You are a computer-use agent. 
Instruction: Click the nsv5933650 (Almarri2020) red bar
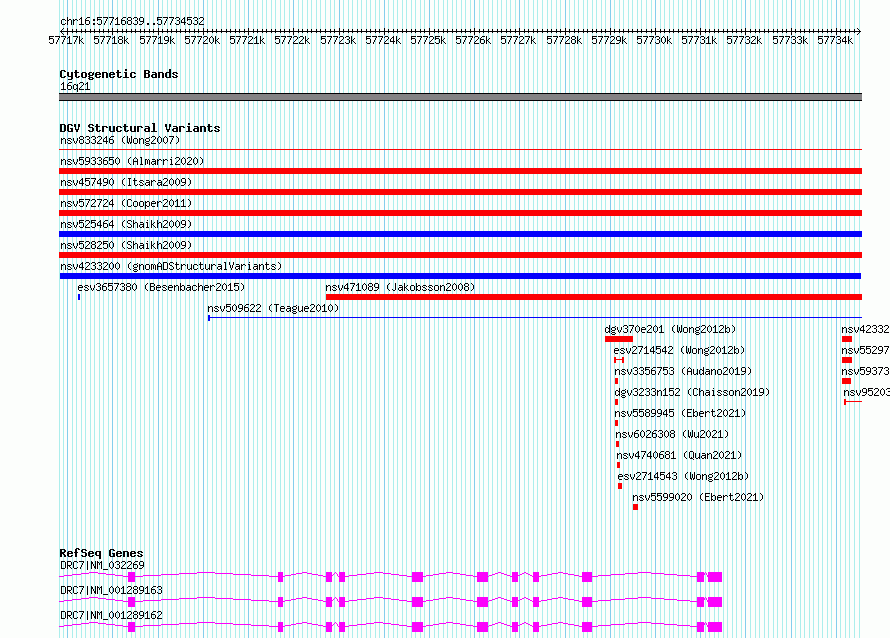[460, 171]
